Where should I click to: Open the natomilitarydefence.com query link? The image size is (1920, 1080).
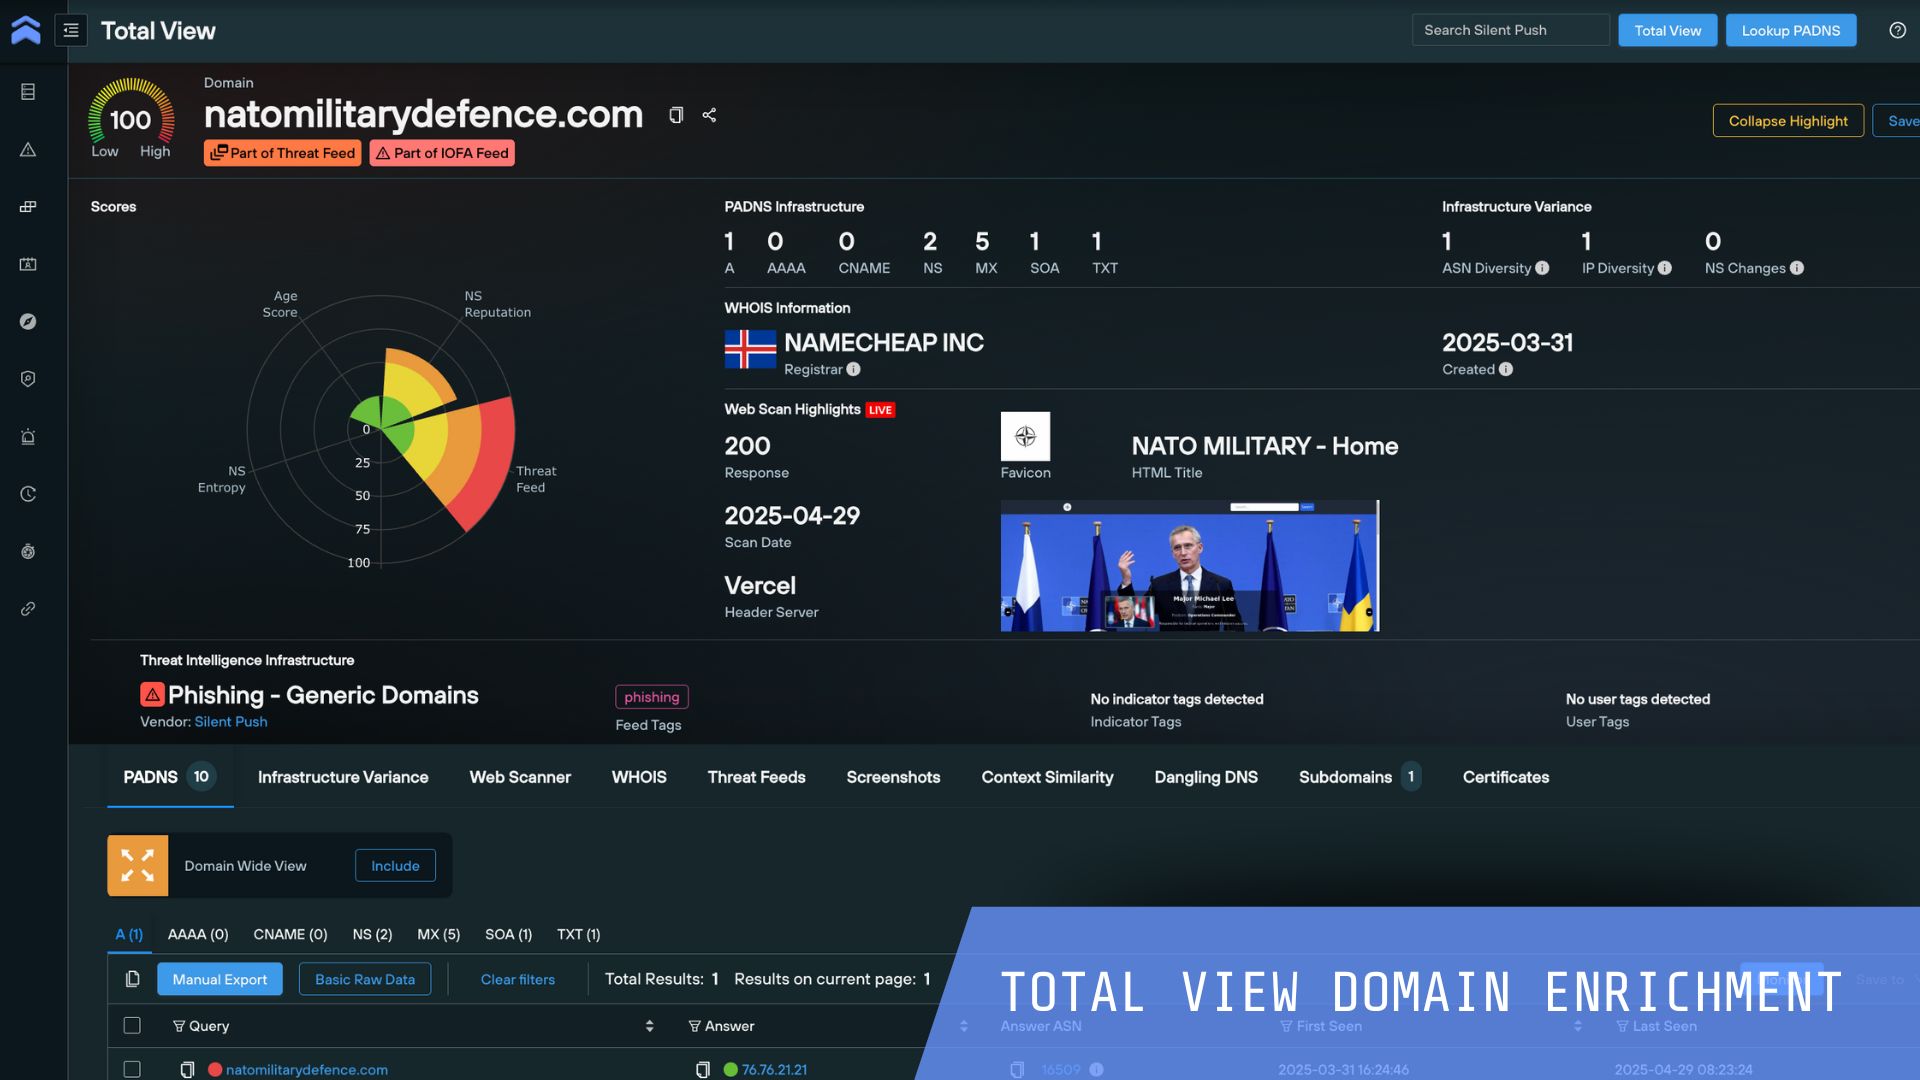click(x=307, y=1069)
